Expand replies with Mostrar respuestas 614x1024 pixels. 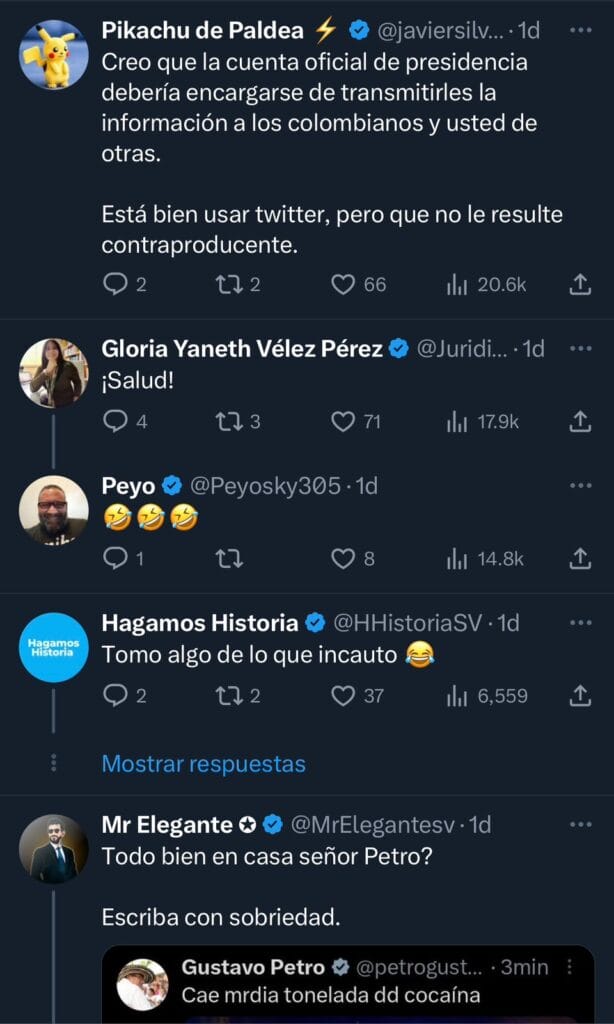point(203,764)
